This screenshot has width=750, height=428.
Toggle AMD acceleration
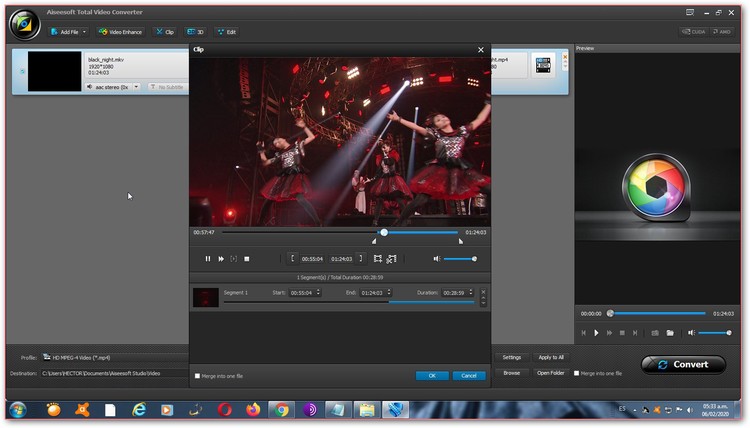coord(722,32)
